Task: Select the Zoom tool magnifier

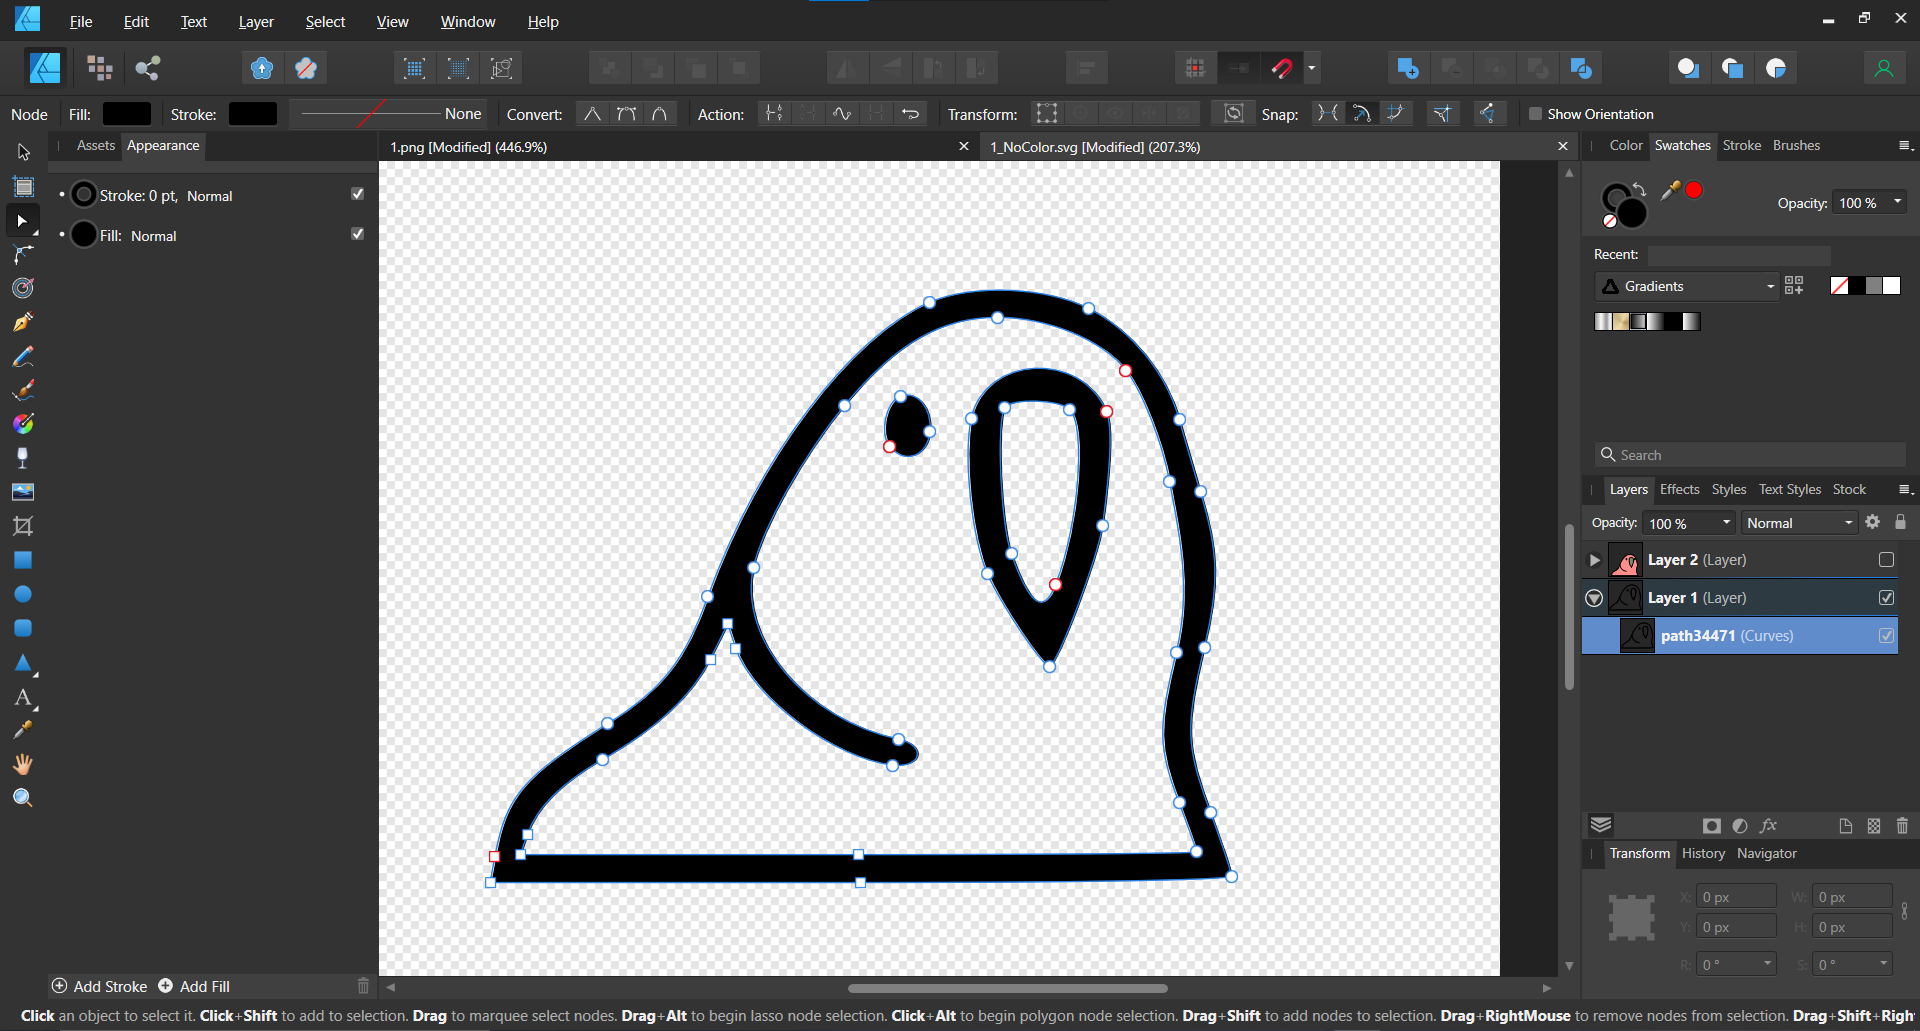Action: coord(23,798)
